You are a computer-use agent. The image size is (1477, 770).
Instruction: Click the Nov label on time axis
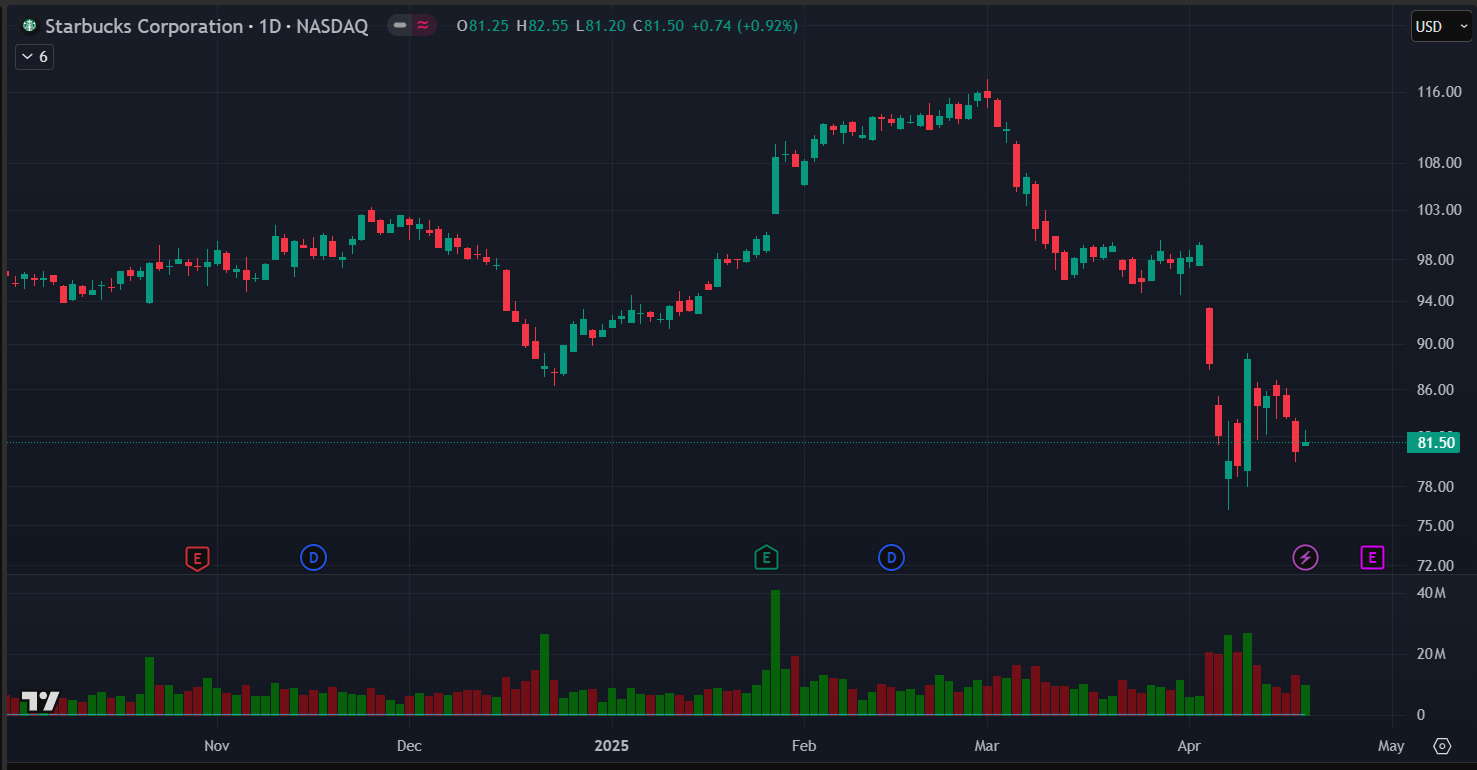coord(217,746)
